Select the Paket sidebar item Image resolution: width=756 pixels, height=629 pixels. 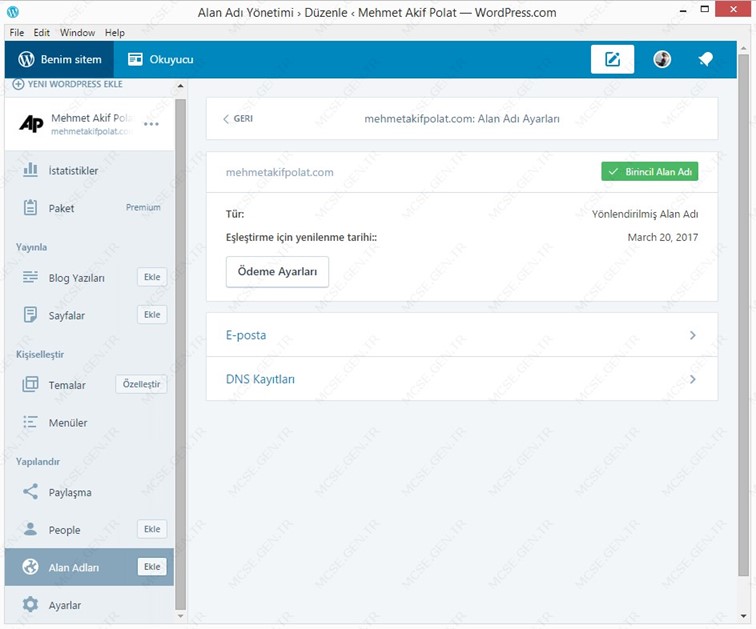click(x=90, y=208)
